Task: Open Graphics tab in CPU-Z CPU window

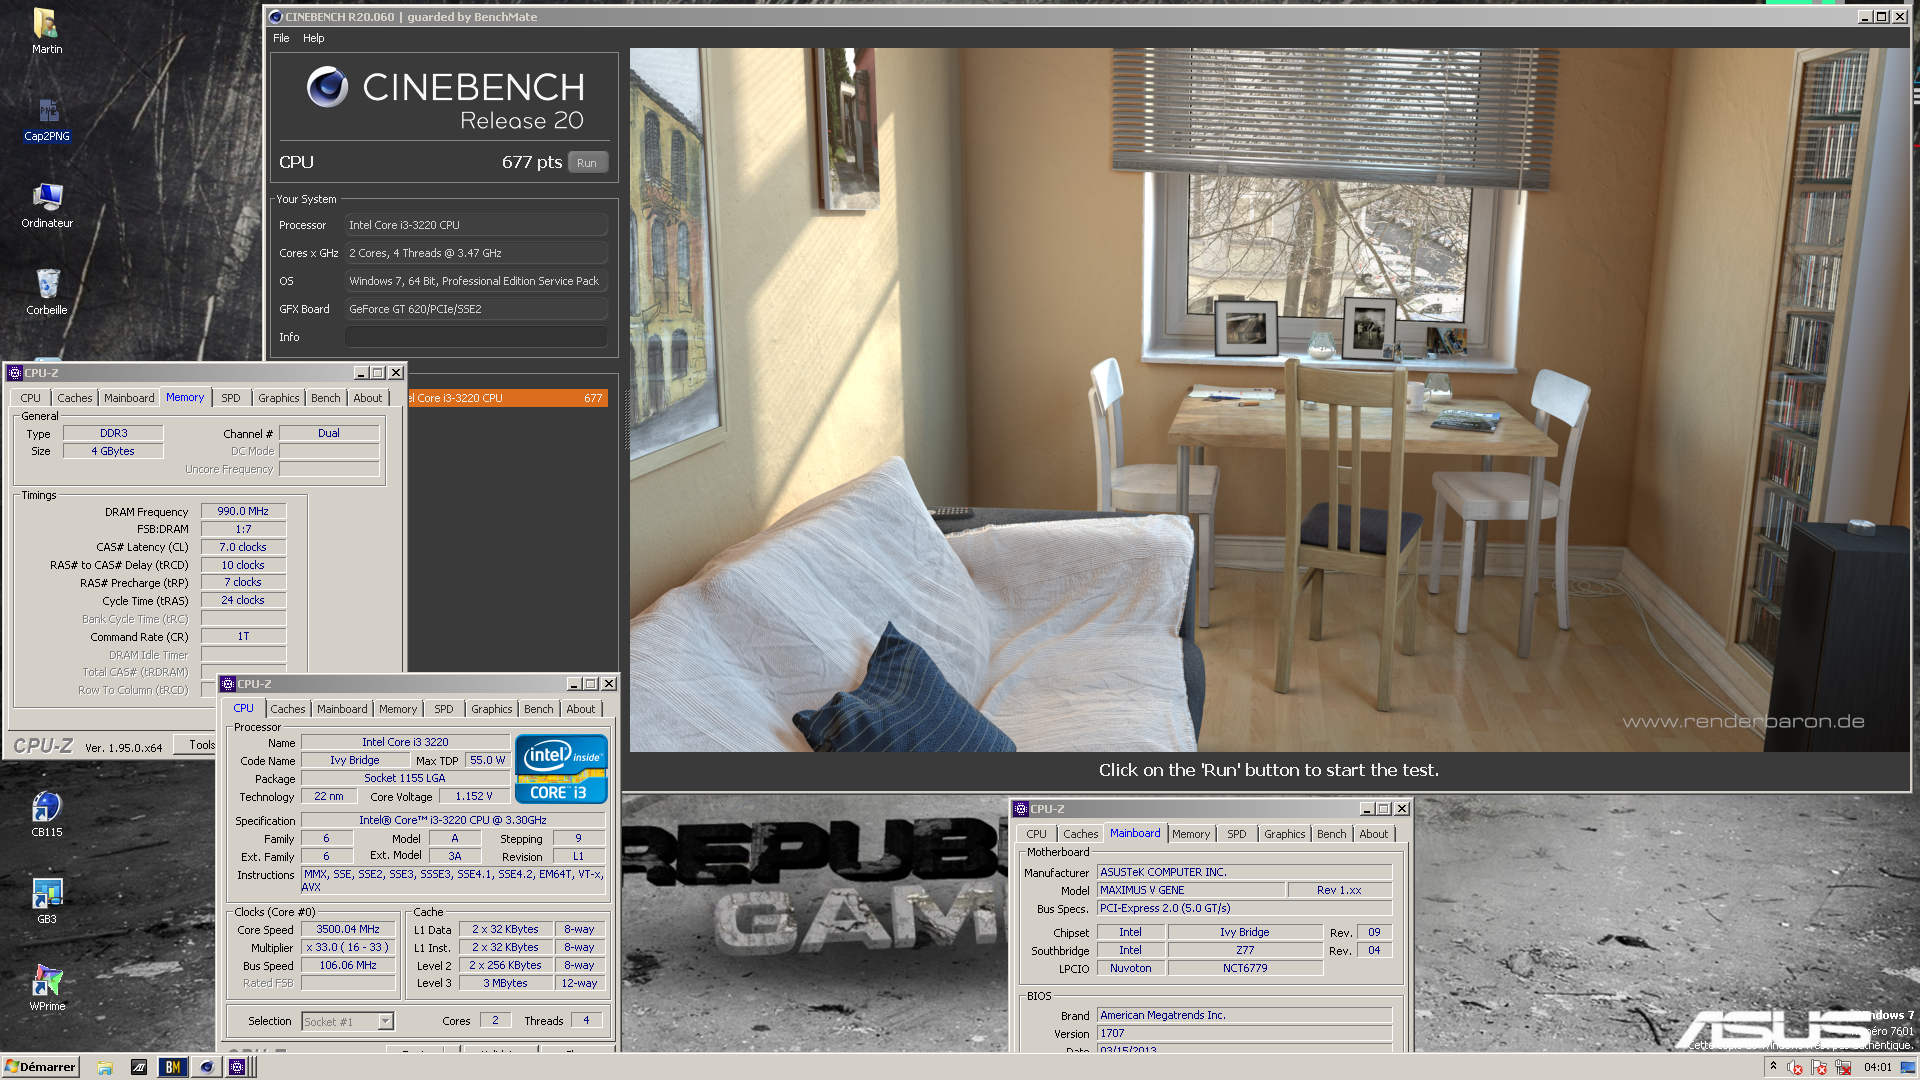Action: [492, 709]
